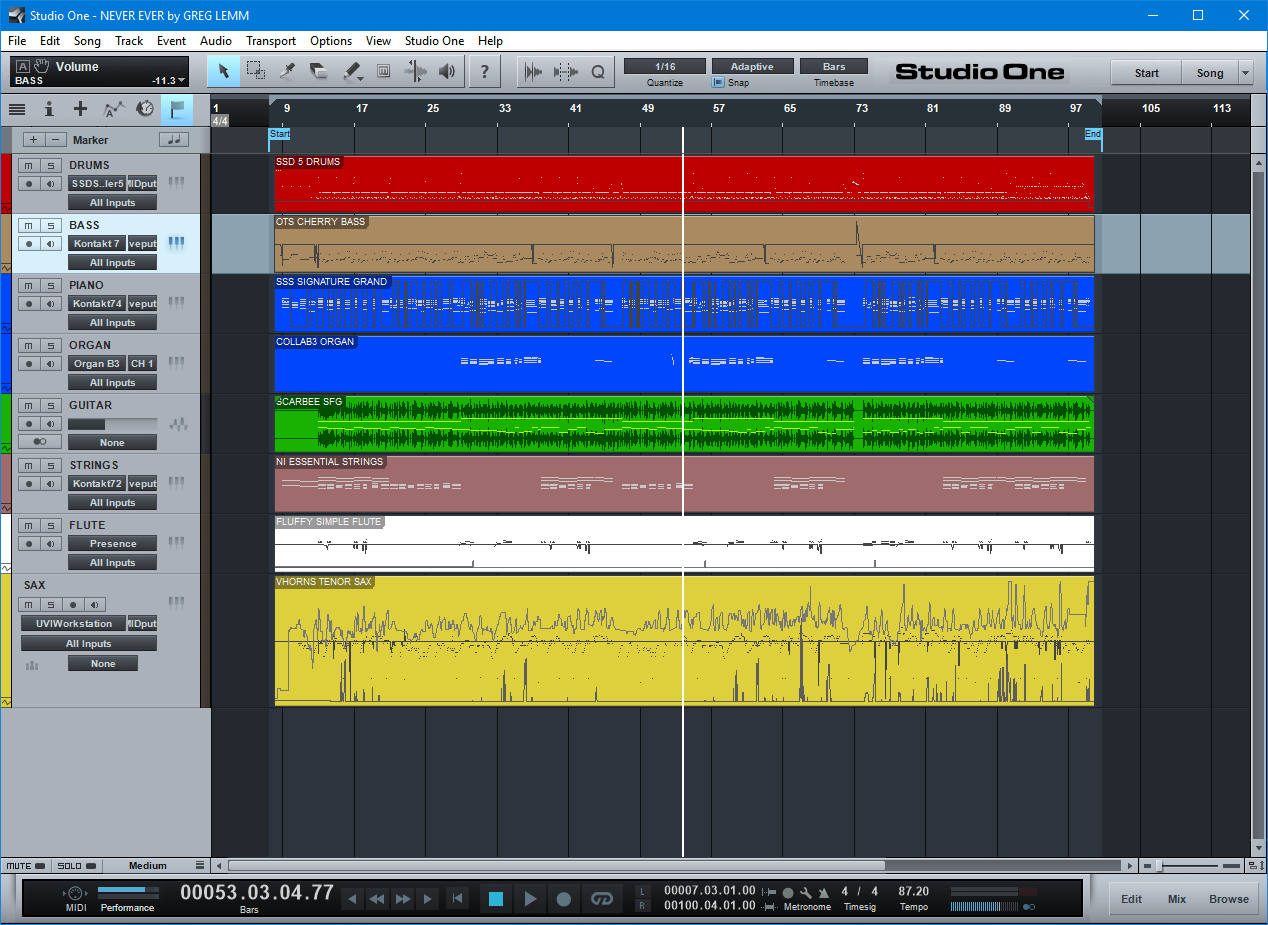Viewport: 1268px width, 925px height.
Task: Click the GUITAR track volume fader
Action: click(x=112, y=424)
